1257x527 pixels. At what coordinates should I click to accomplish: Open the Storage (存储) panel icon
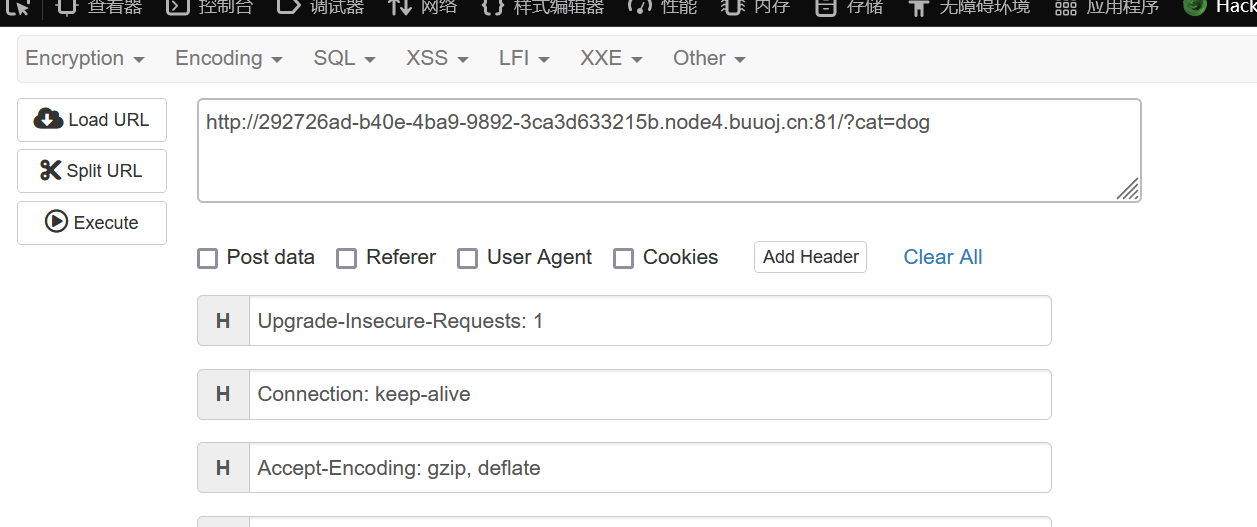click(825, 7)
